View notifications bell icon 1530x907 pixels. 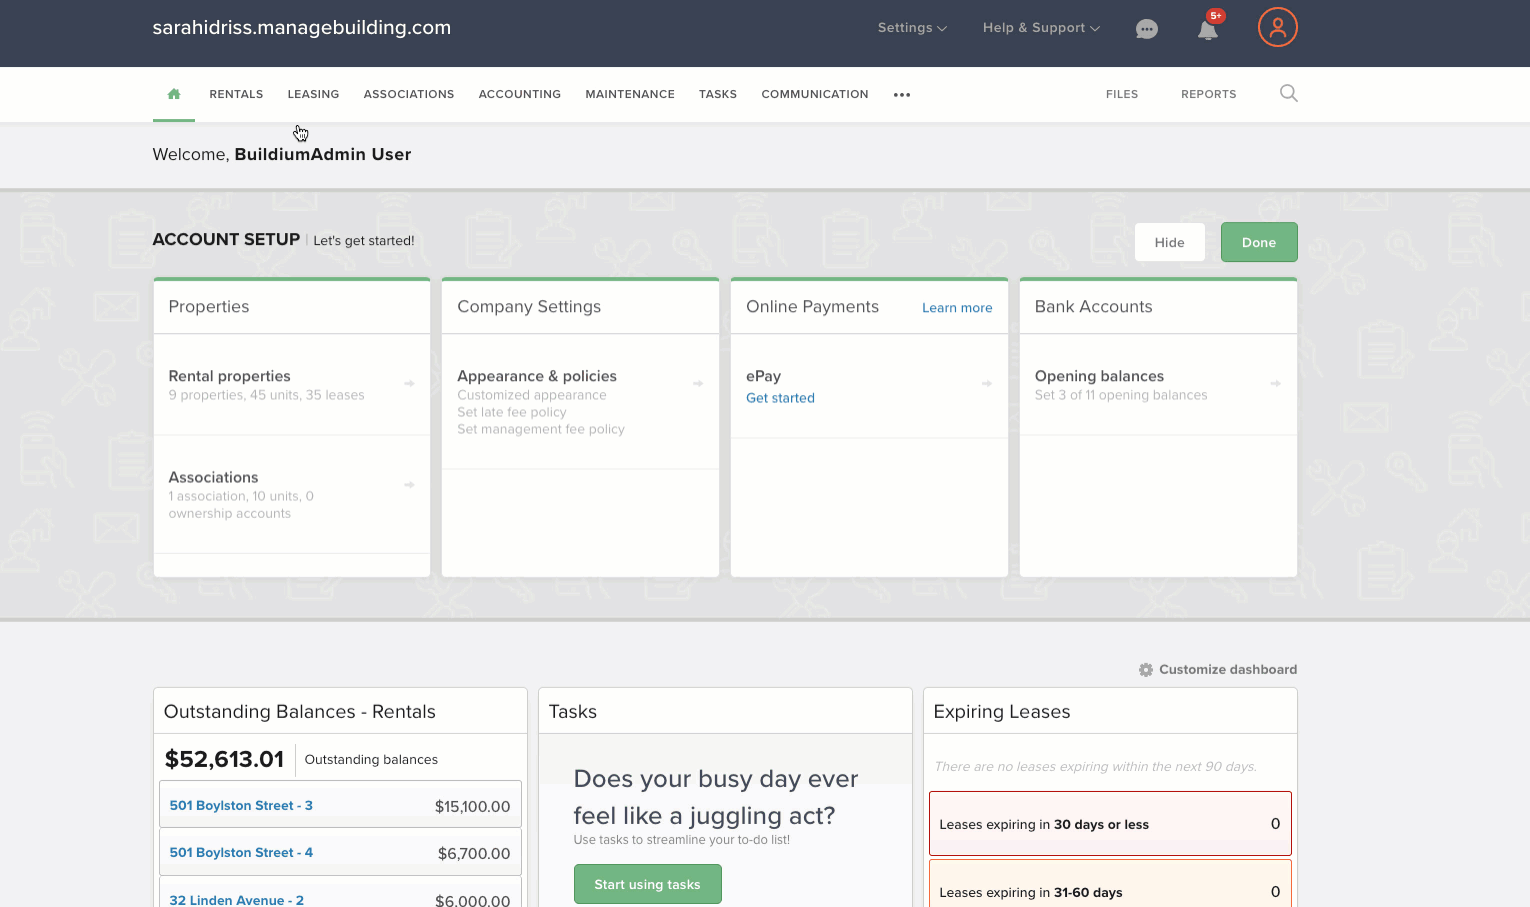pyautogui.click(x=1208, y=30)
